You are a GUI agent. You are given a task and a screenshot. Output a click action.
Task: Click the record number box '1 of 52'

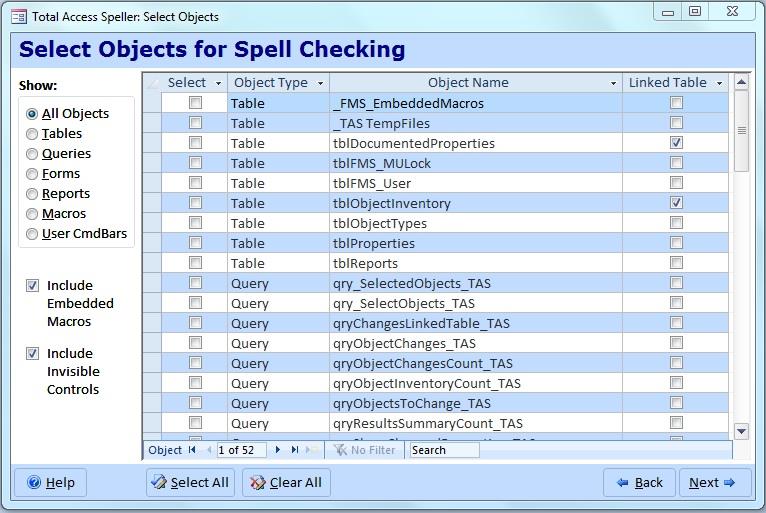click(x=241, y=450)
